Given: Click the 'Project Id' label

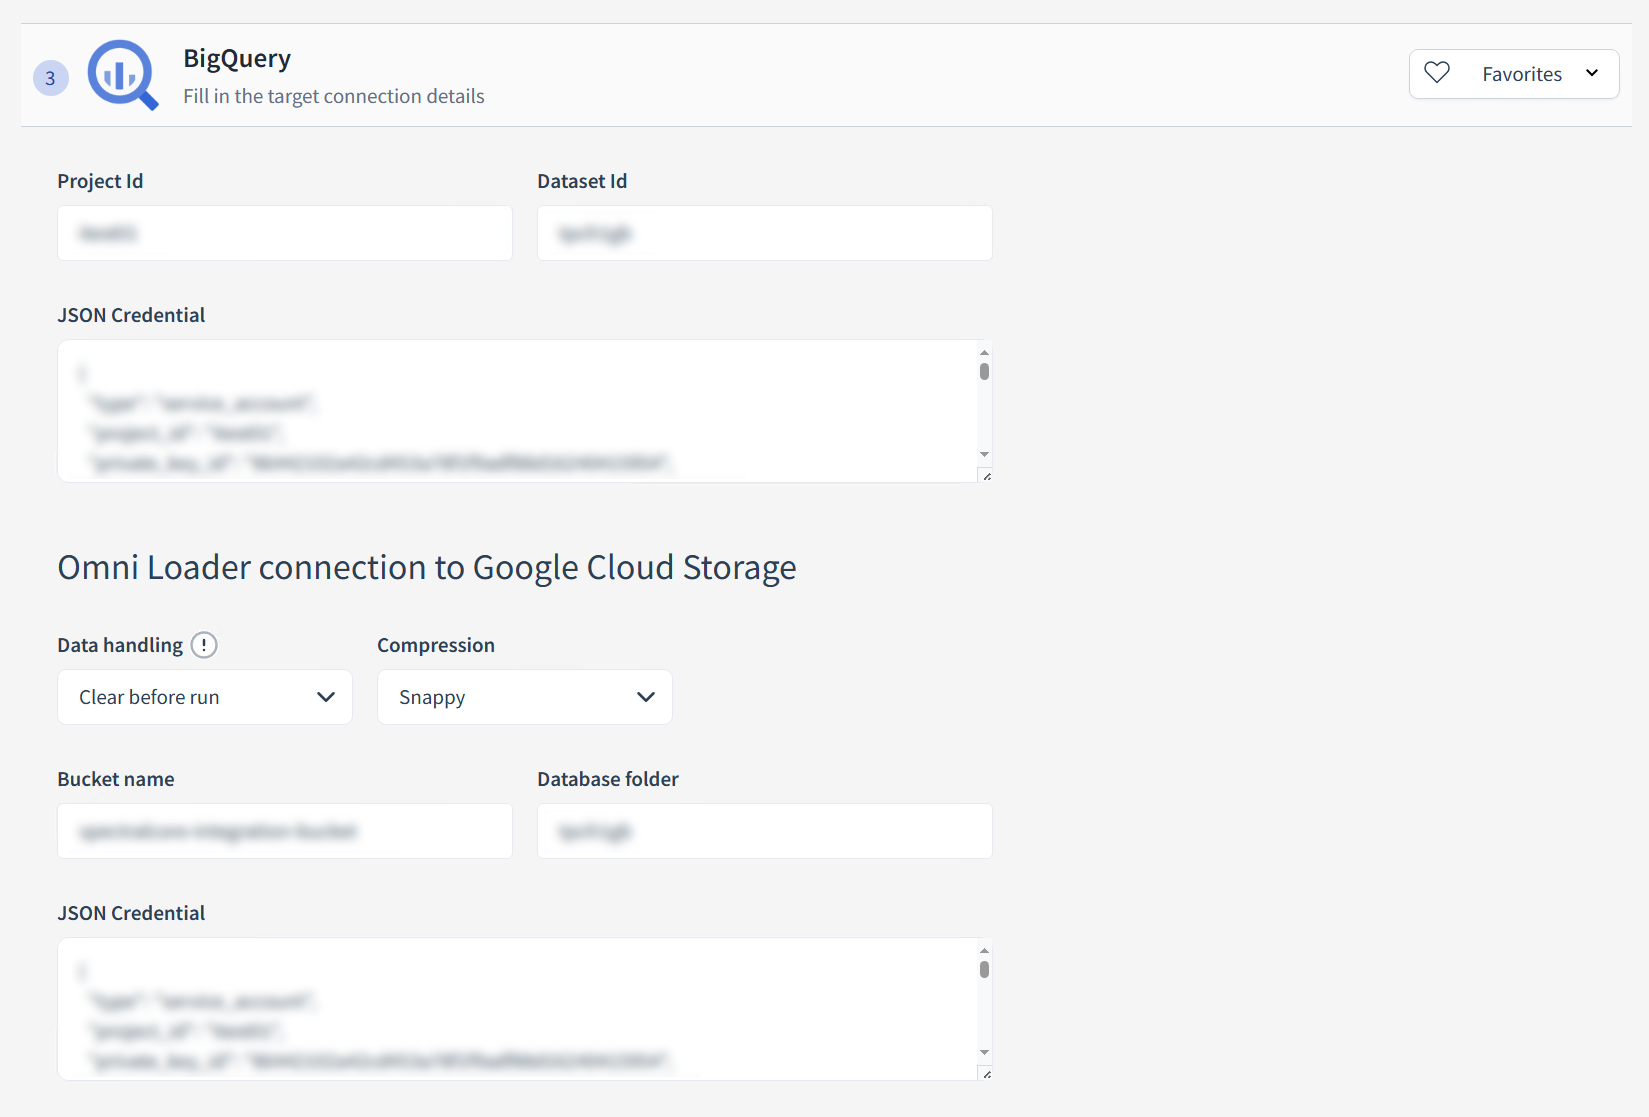Looking at the screenshot, I should click(100, 181).
